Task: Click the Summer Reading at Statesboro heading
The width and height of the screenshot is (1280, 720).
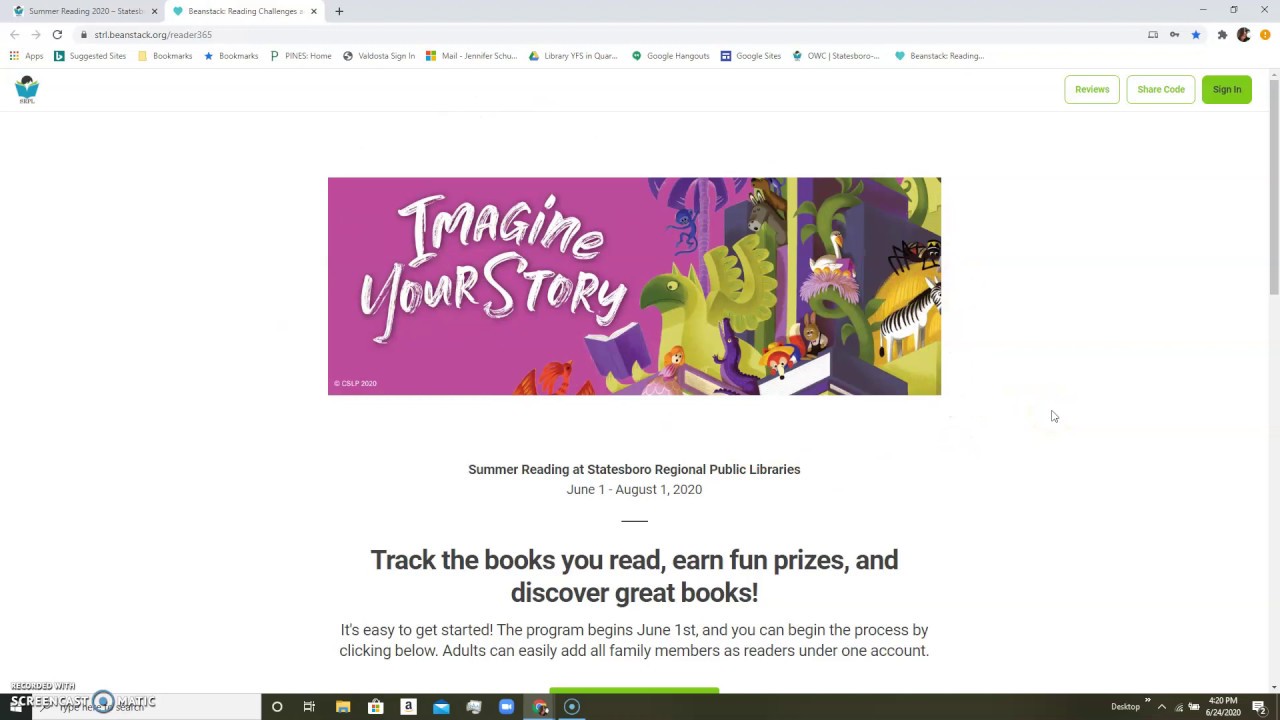Action: point(634,469)
